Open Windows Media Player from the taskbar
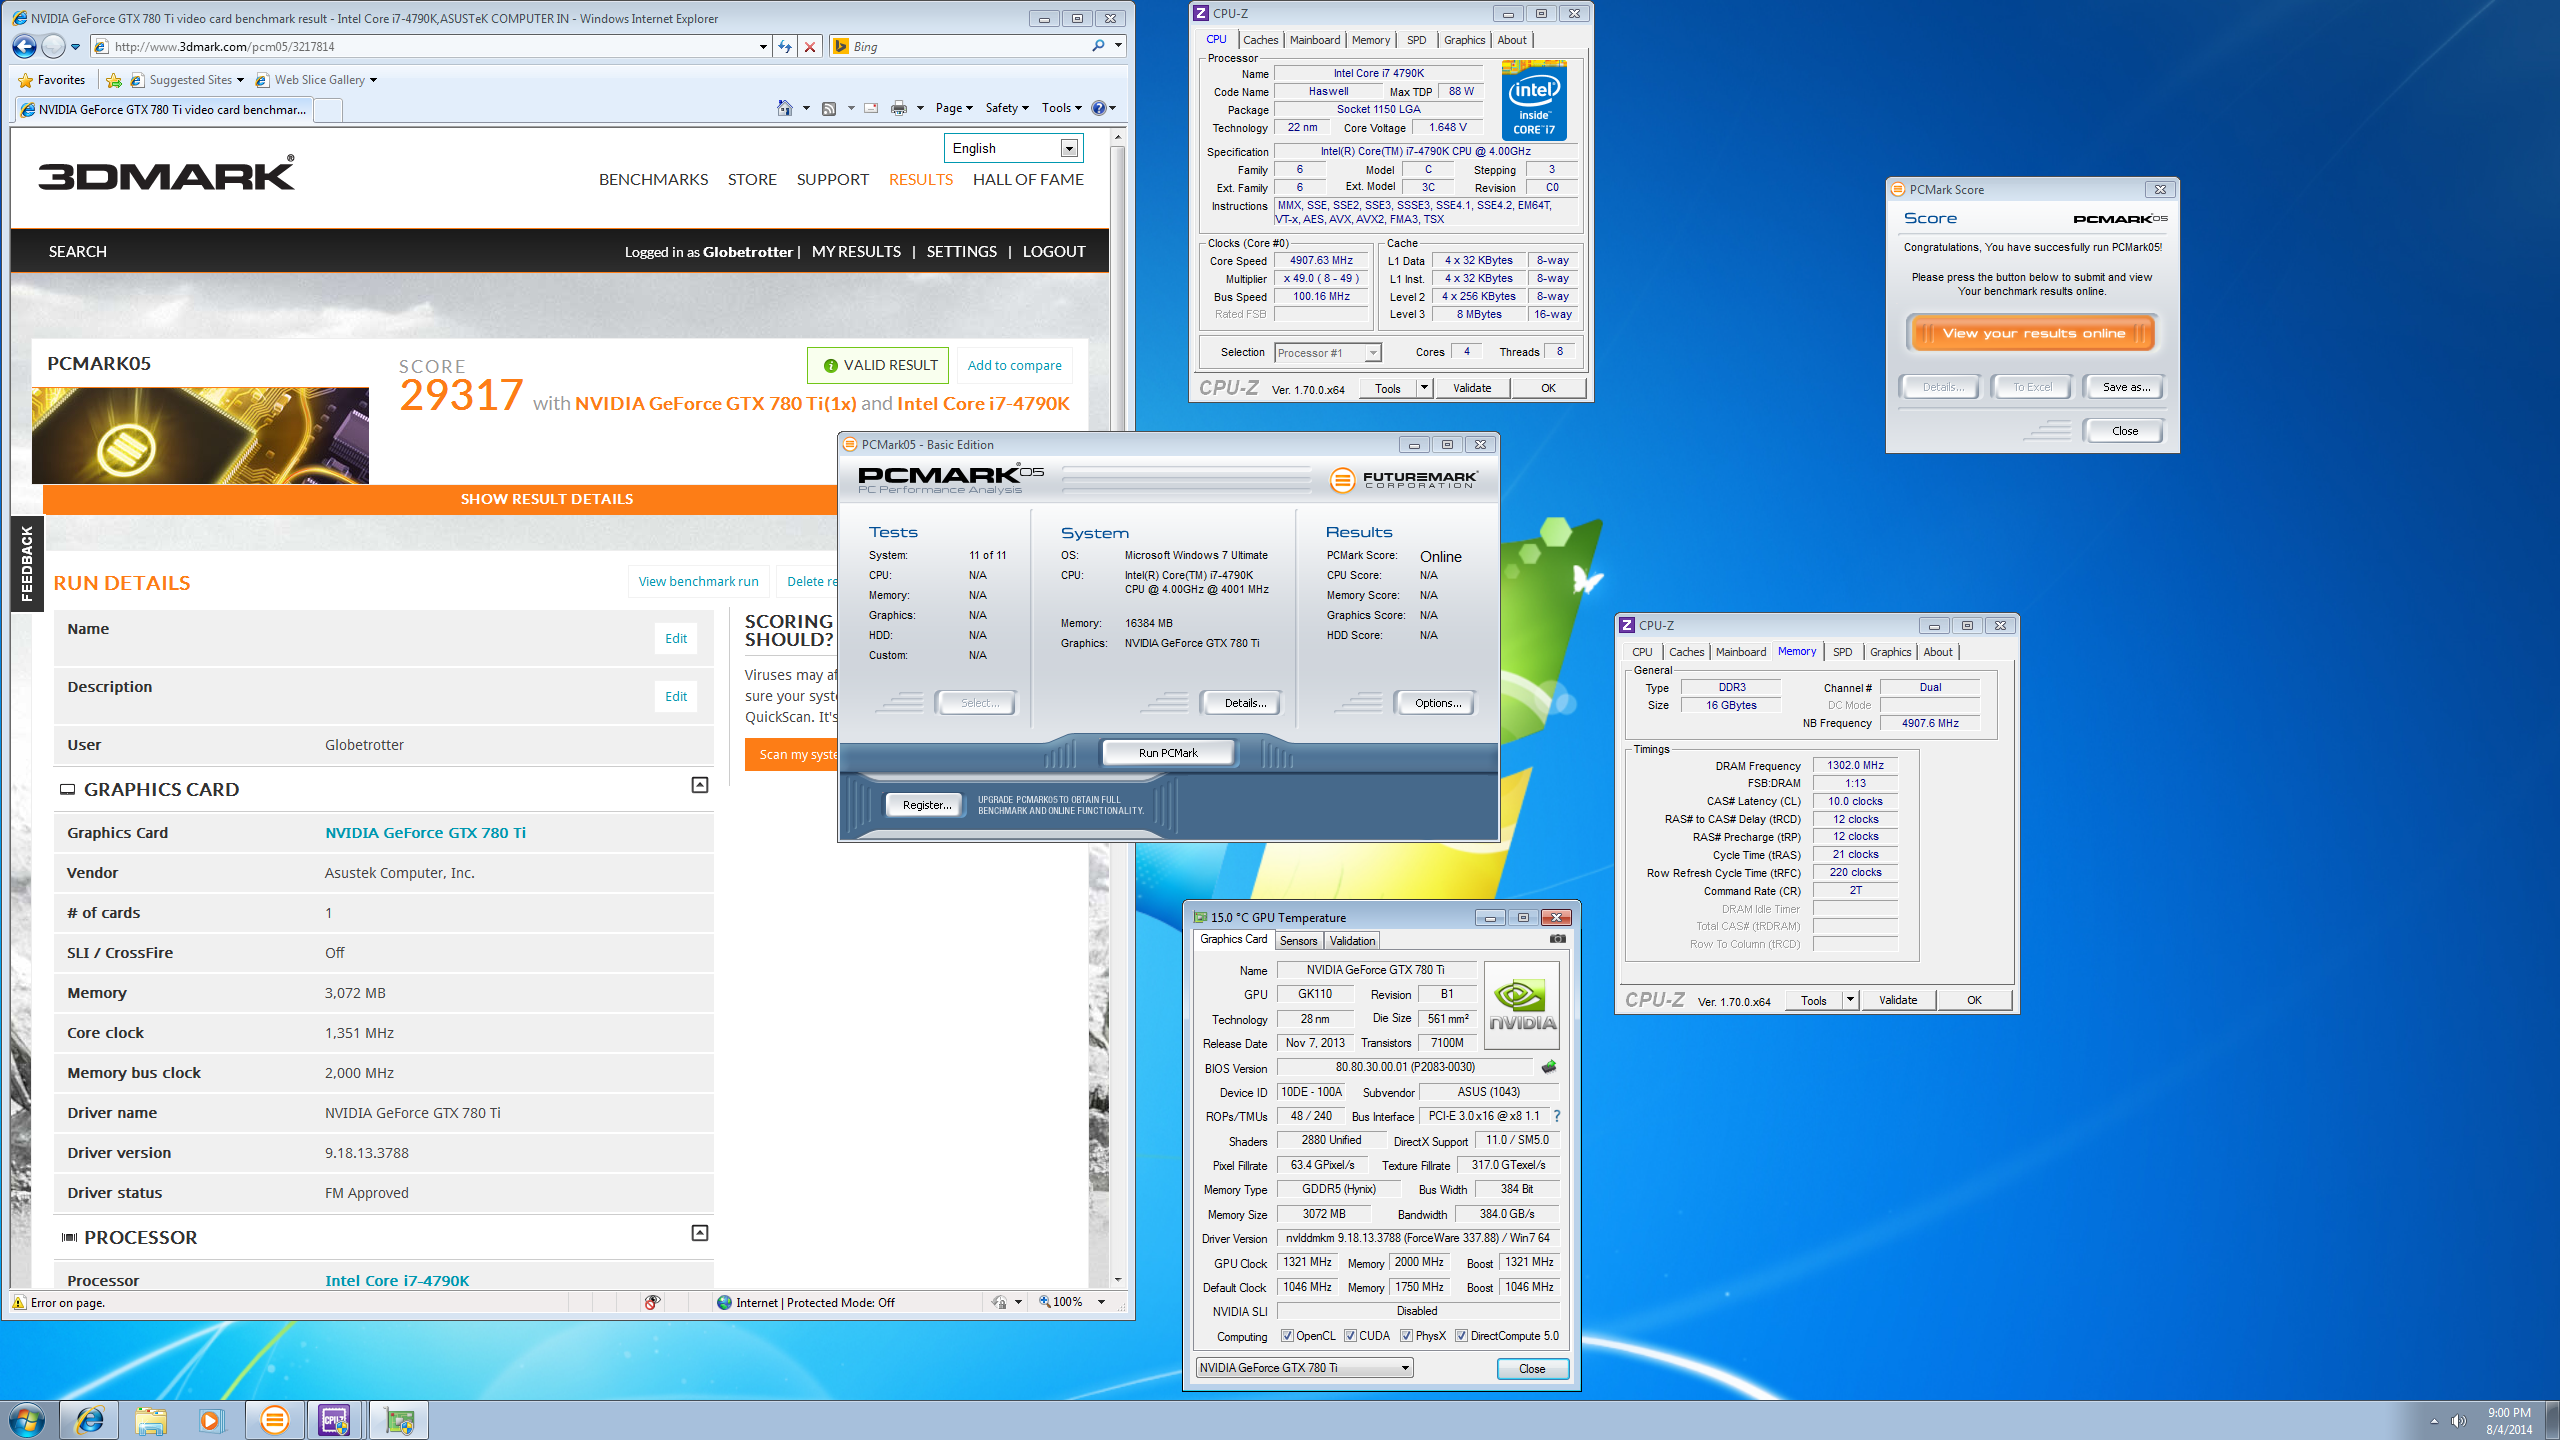 (212, 1420)
